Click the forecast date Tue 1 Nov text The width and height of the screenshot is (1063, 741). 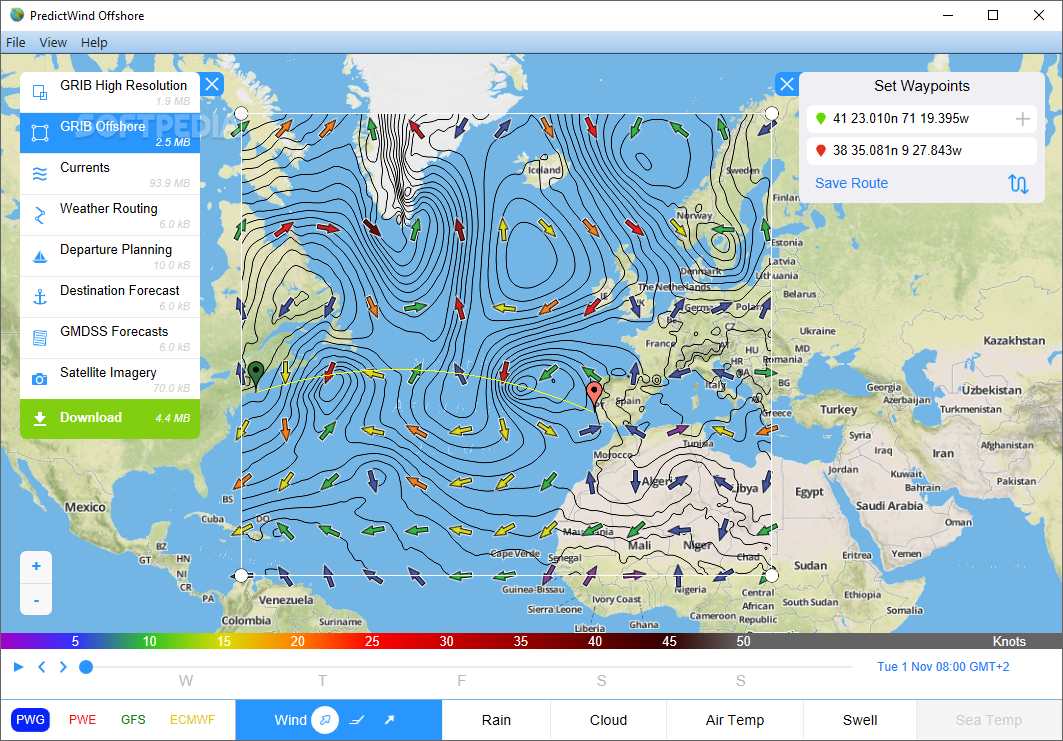[x=943, y=667]
